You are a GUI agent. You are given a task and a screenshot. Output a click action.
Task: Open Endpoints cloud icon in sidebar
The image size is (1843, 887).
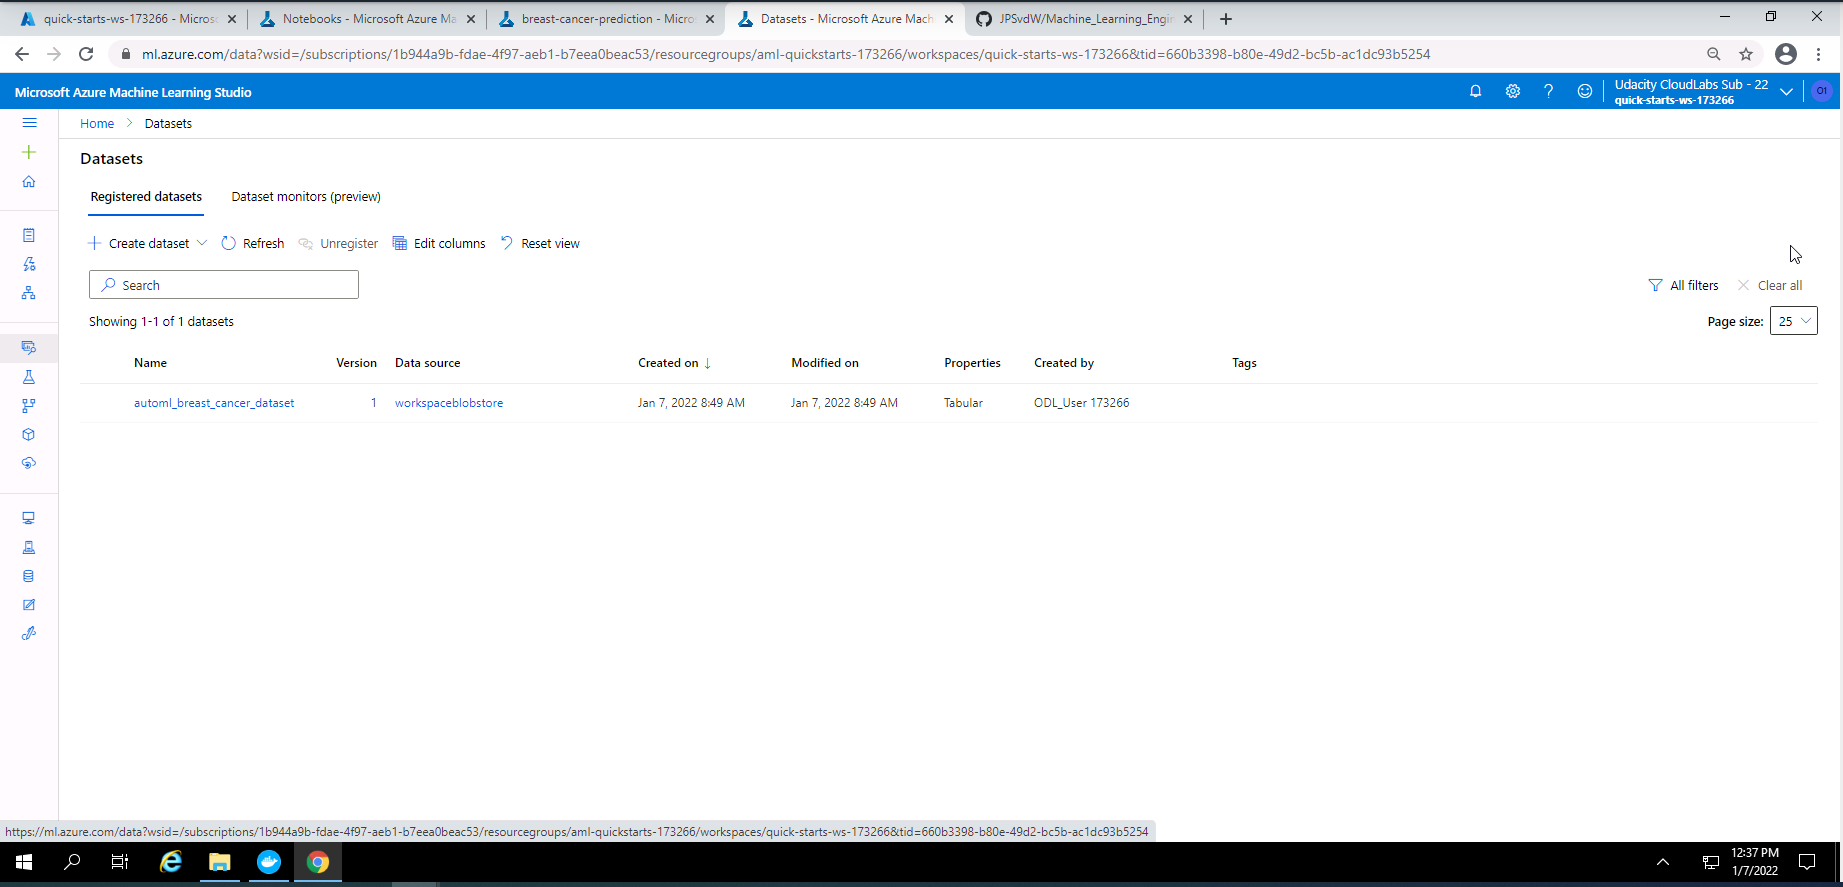[29, 463]
